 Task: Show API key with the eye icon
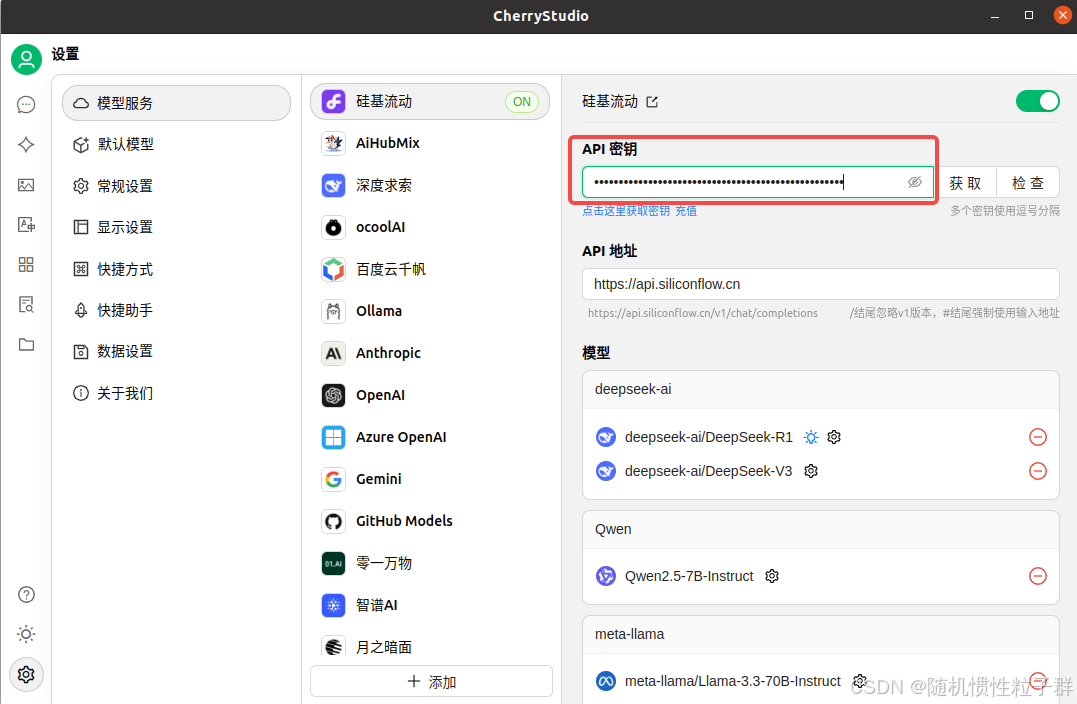coord(914,182)
